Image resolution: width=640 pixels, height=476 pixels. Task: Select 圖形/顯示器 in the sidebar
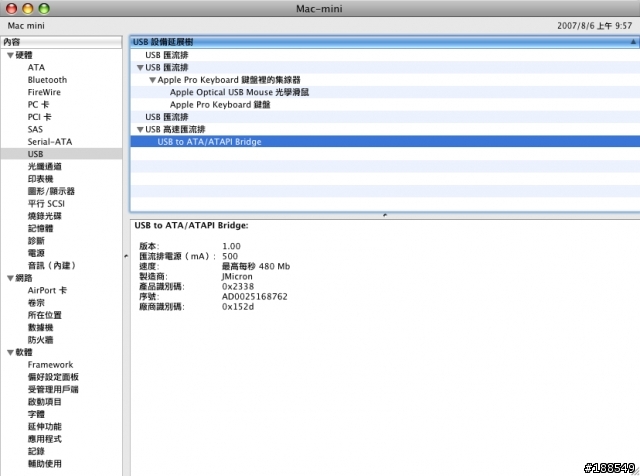point(51,191)
